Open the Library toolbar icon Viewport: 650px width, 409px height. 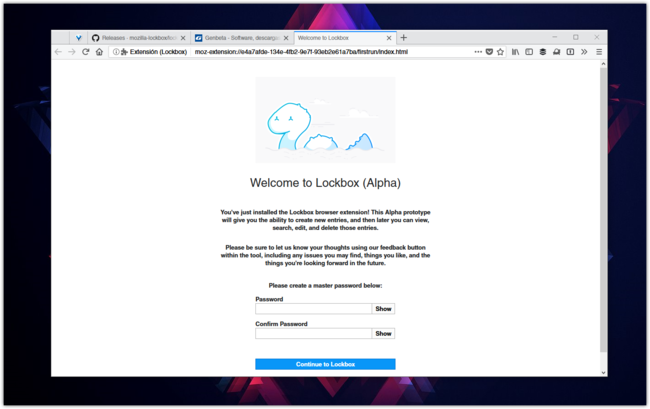[x=515, y=52]
